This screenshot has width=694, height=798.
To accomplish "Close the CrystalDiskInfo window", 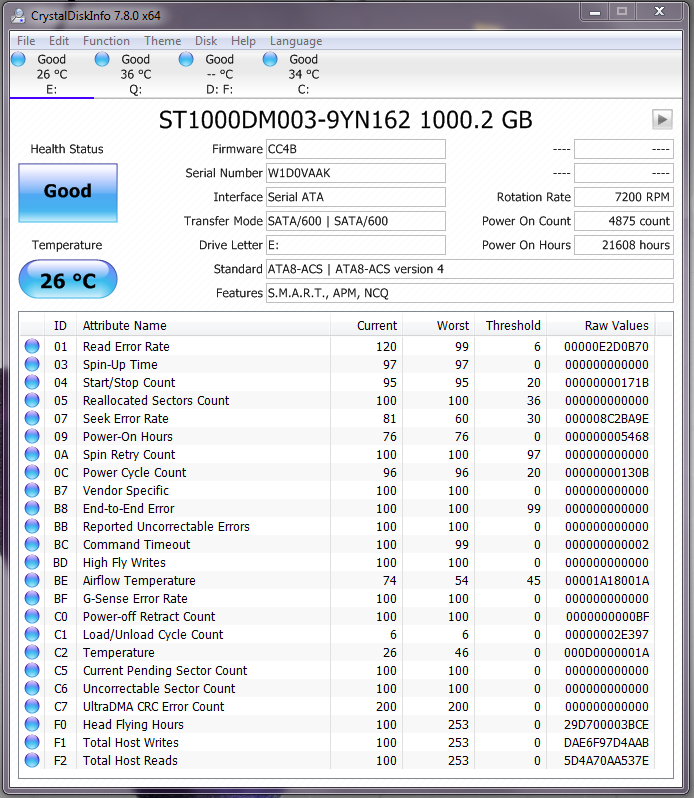I will click(x=659, y=12).
